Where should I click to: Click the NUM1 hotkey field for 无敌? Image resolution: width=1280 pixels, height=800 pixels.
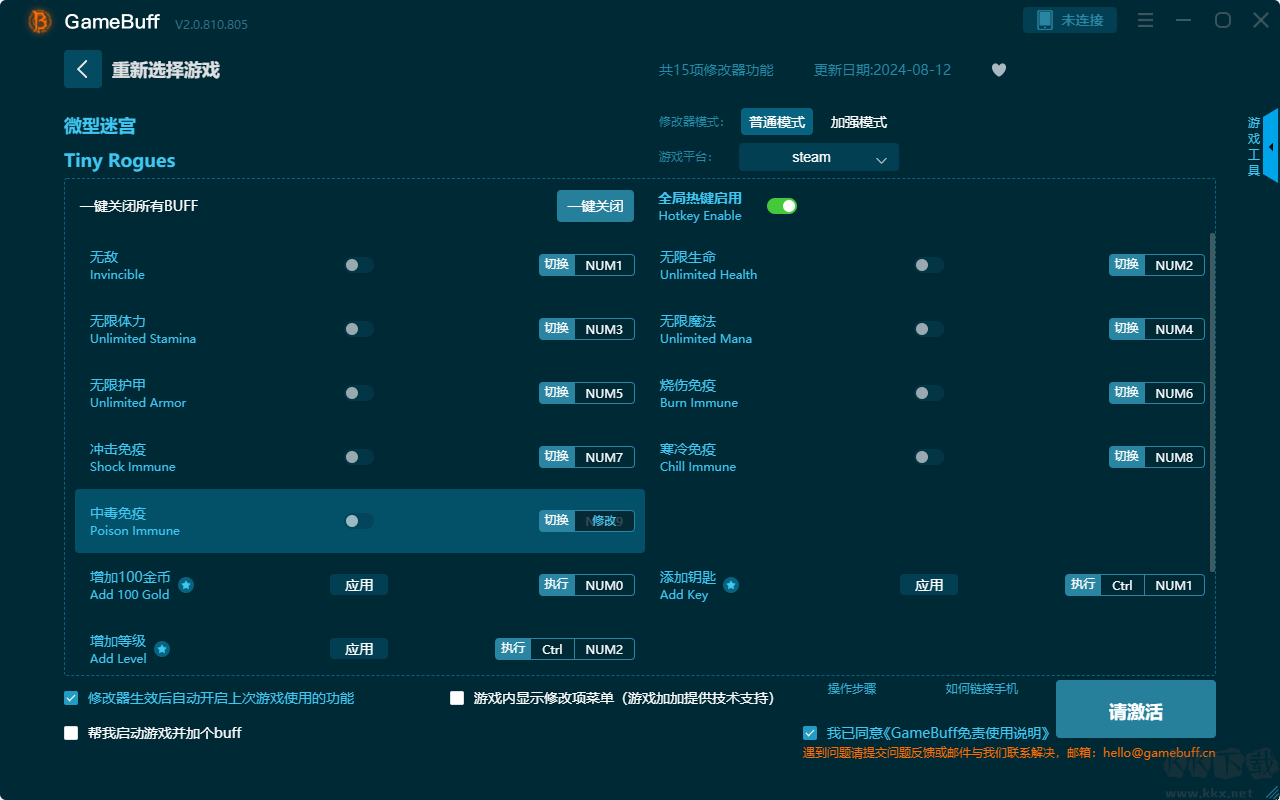(604, 265)
